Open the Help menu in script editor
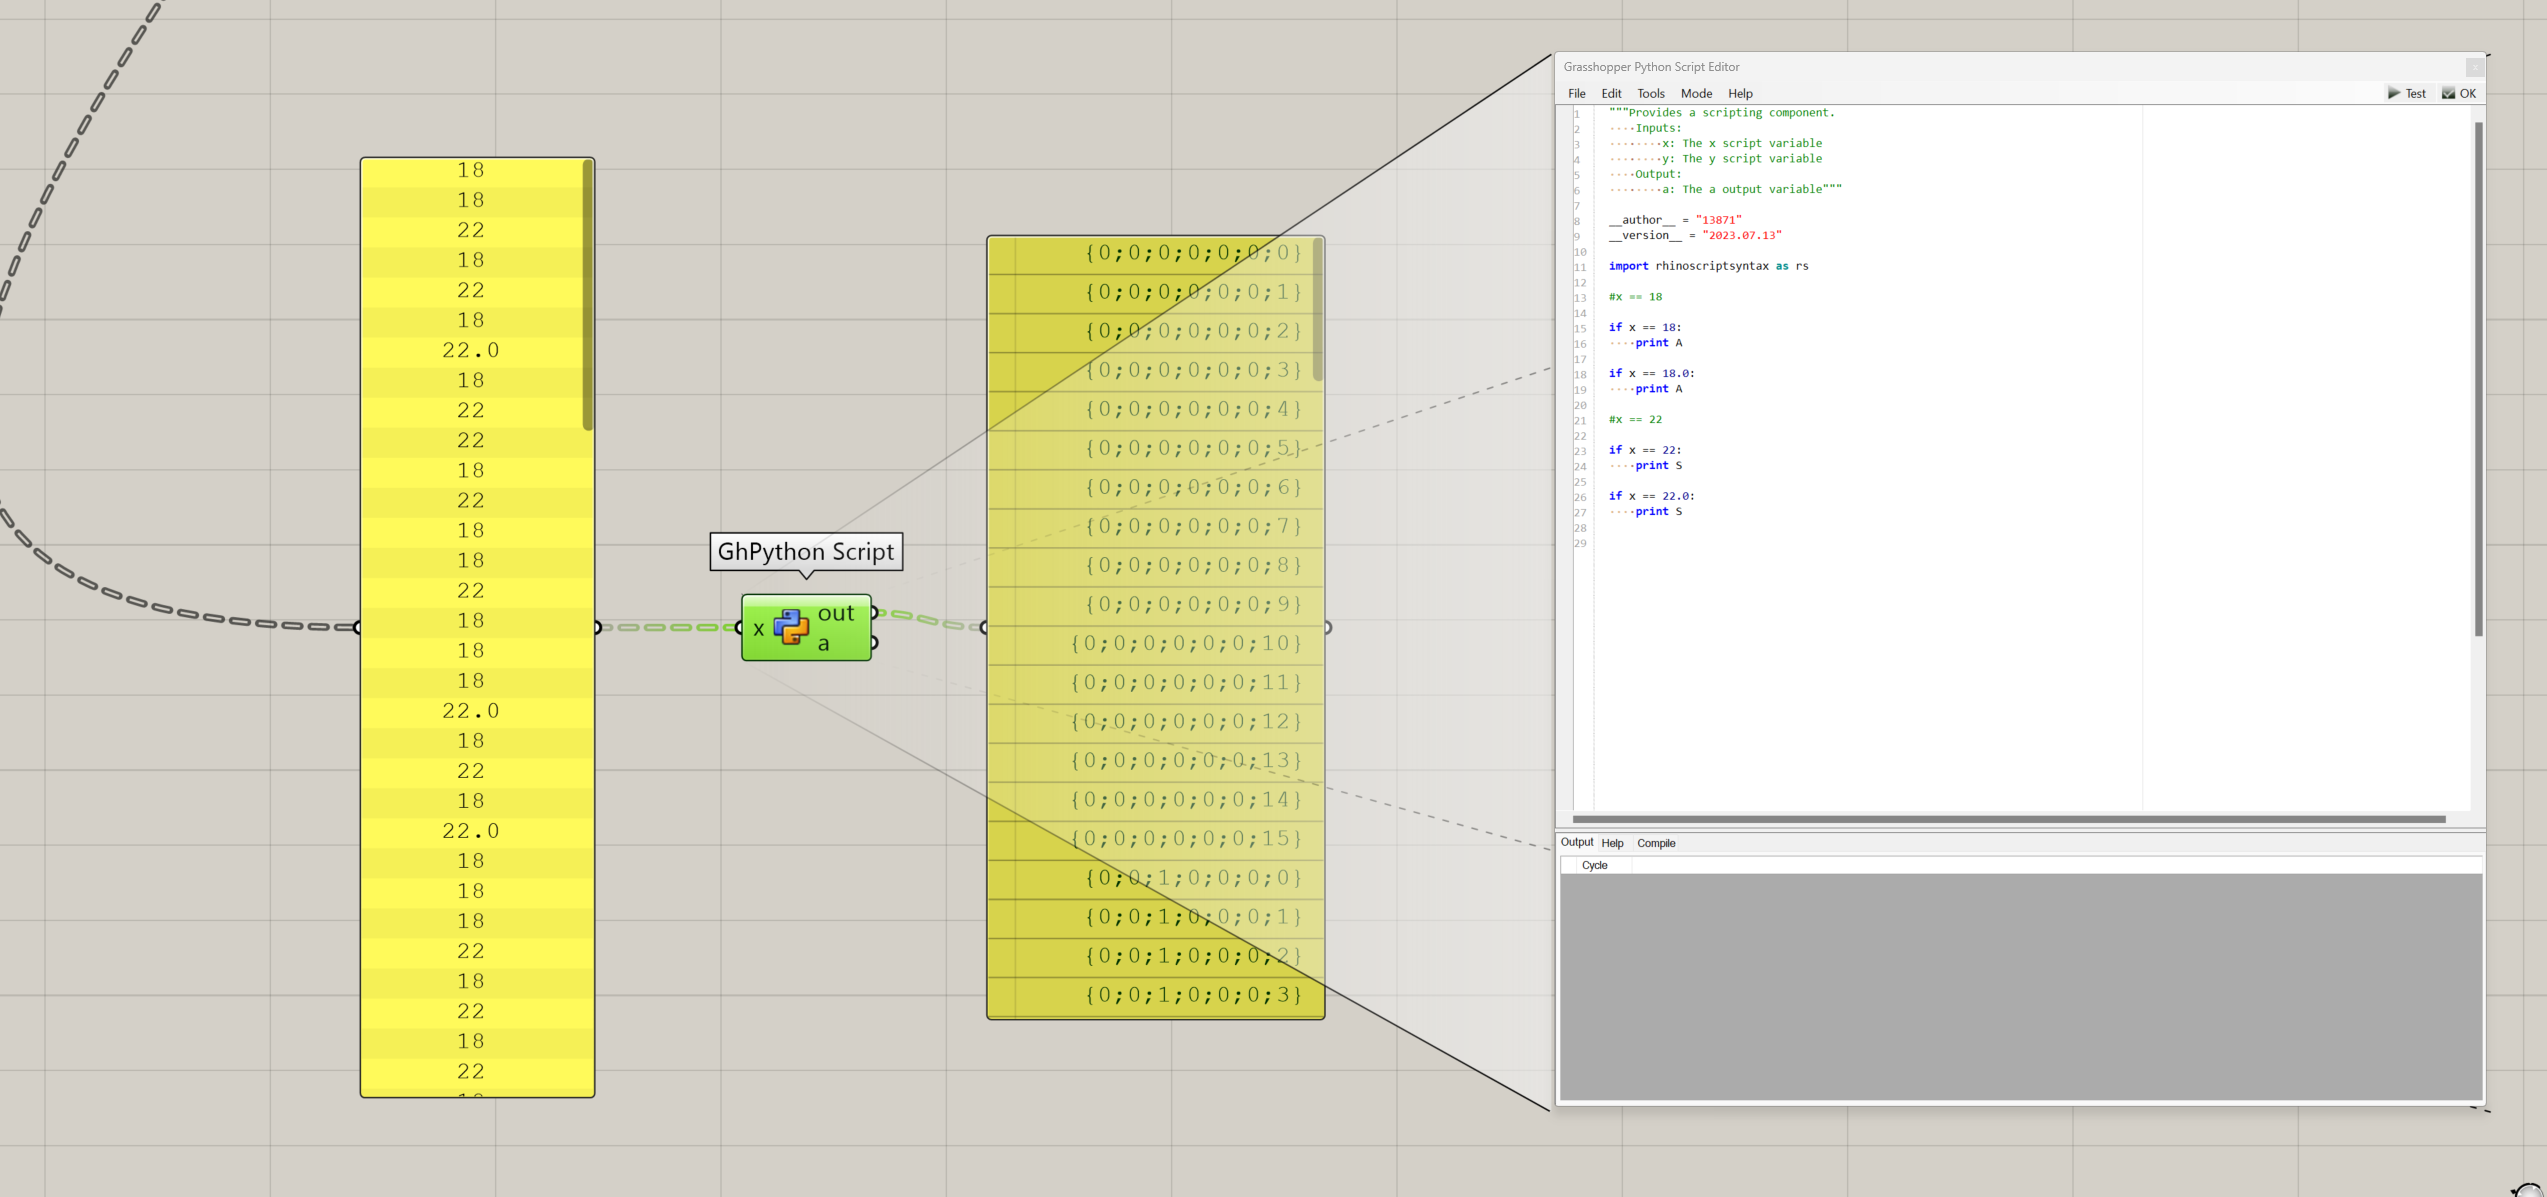Image resolution: width=2547 pixels, height=1197 pixels. 1740,93
